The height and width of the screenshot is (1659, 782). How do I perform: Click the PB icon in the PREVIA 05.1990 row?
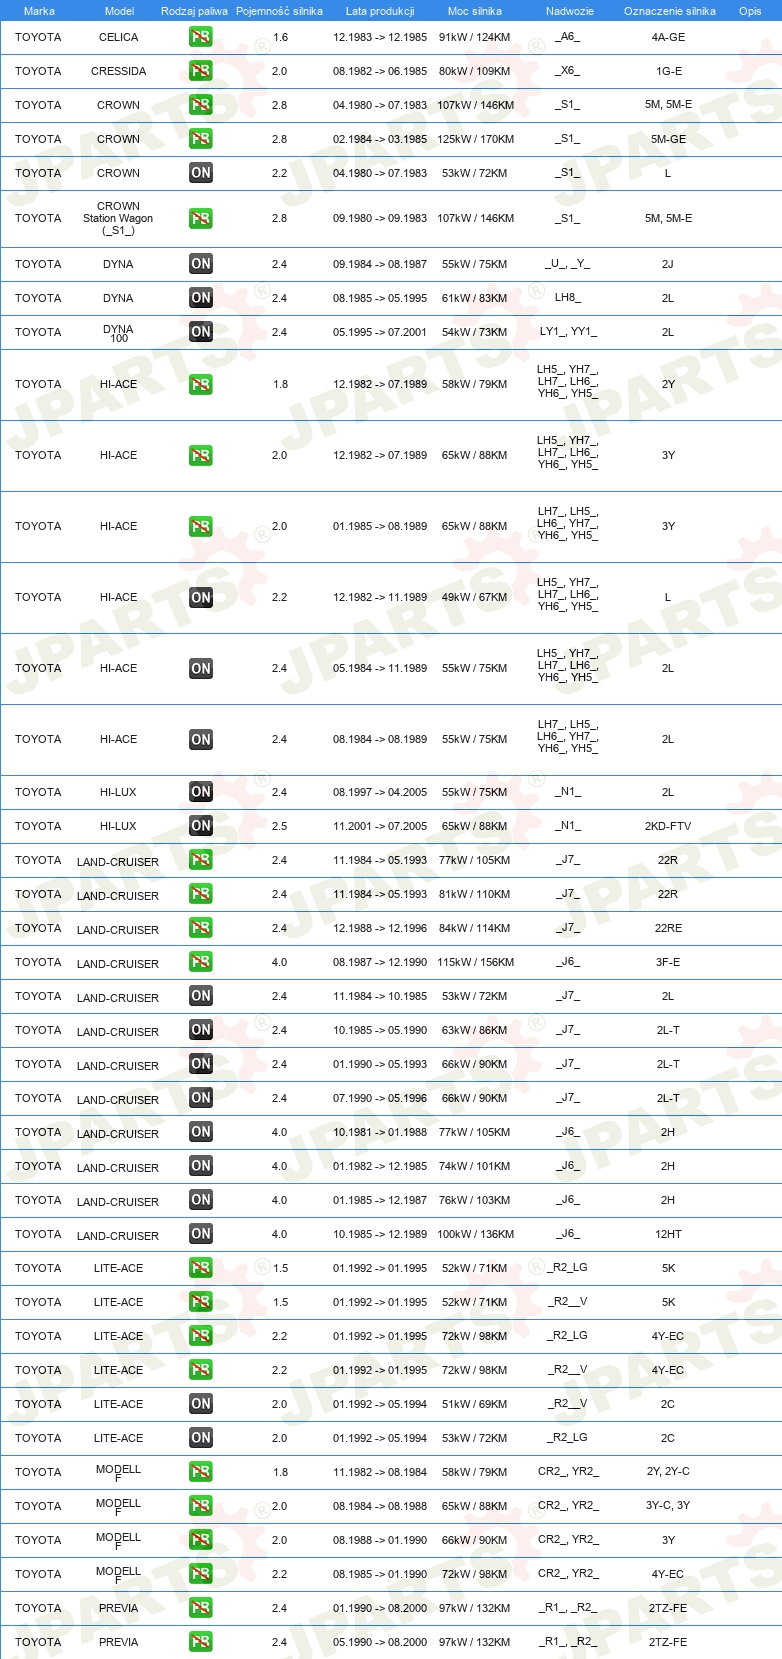(x=201, y=1642)
